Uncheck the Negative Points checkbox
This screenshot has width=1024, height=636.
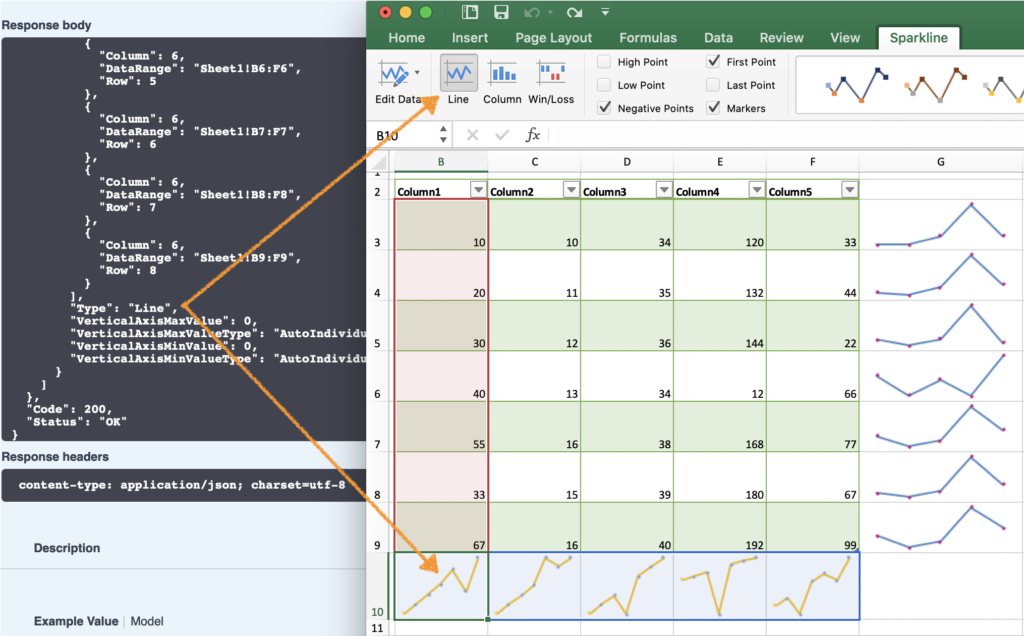(x=604, y=108)
